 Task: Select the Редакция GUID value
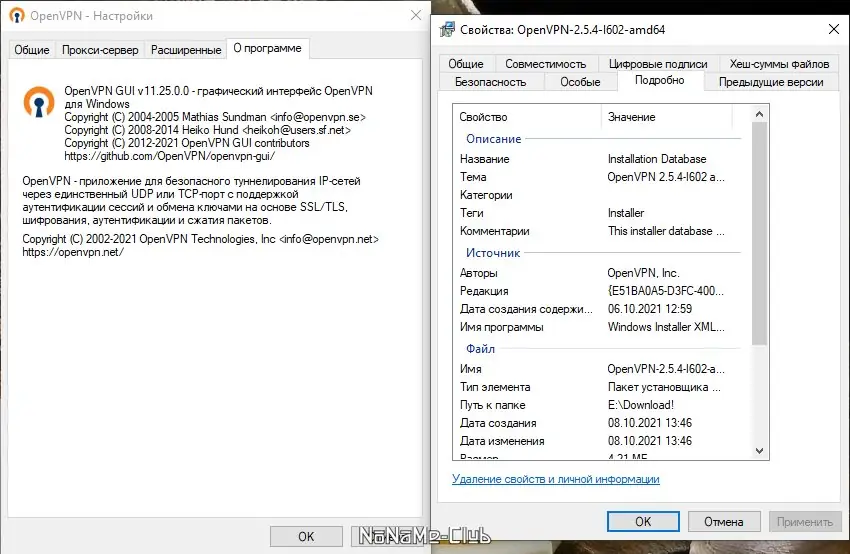click(x=665, y=291)
